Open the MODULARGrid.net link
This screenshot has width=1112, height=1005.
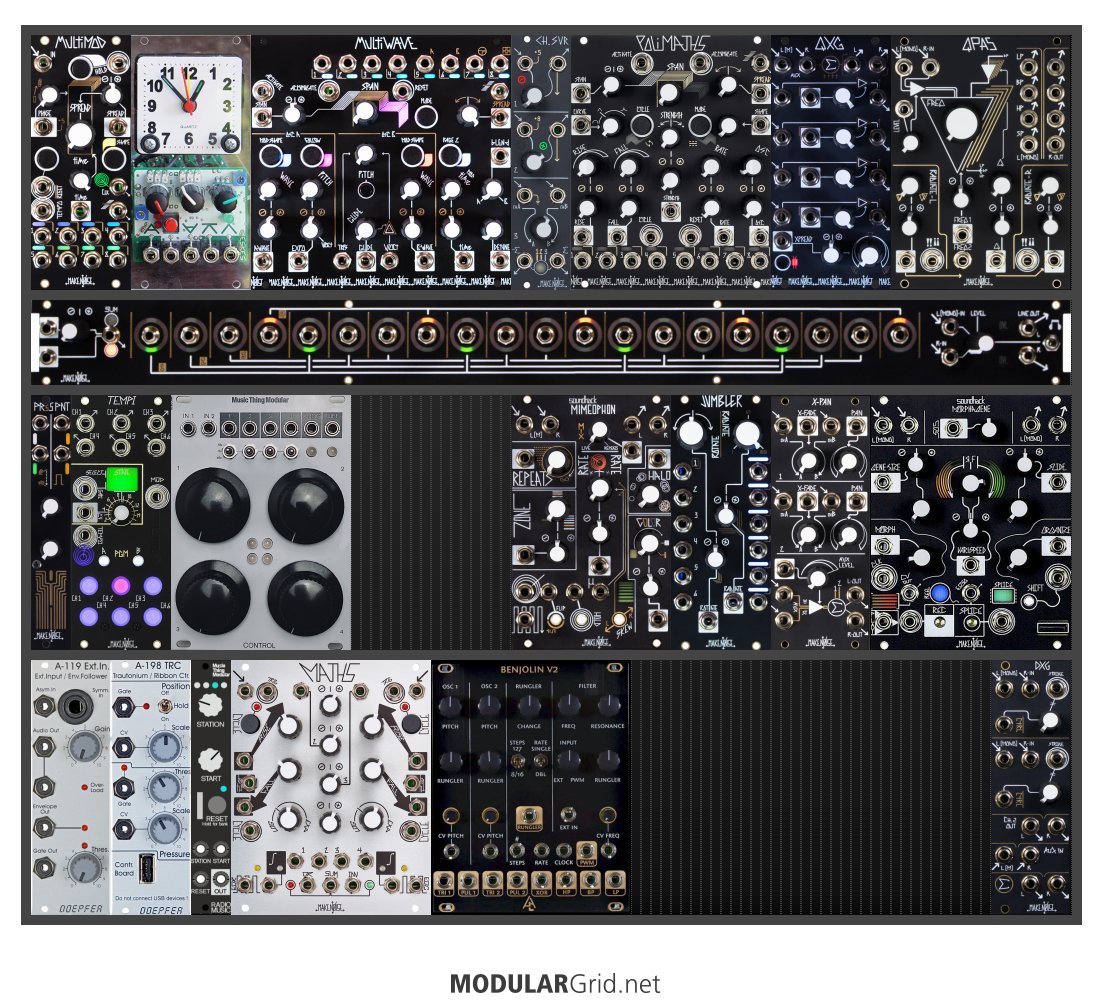(555, 984)
